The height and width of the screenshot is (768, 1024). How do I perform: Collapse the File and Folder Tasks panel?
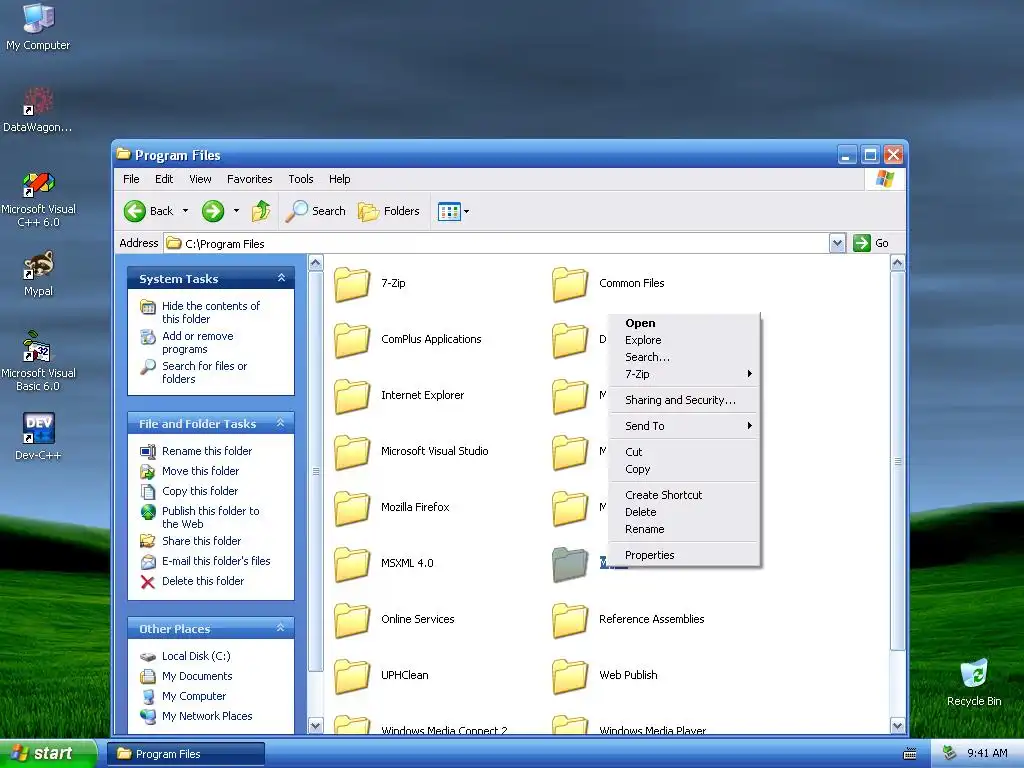281,423
